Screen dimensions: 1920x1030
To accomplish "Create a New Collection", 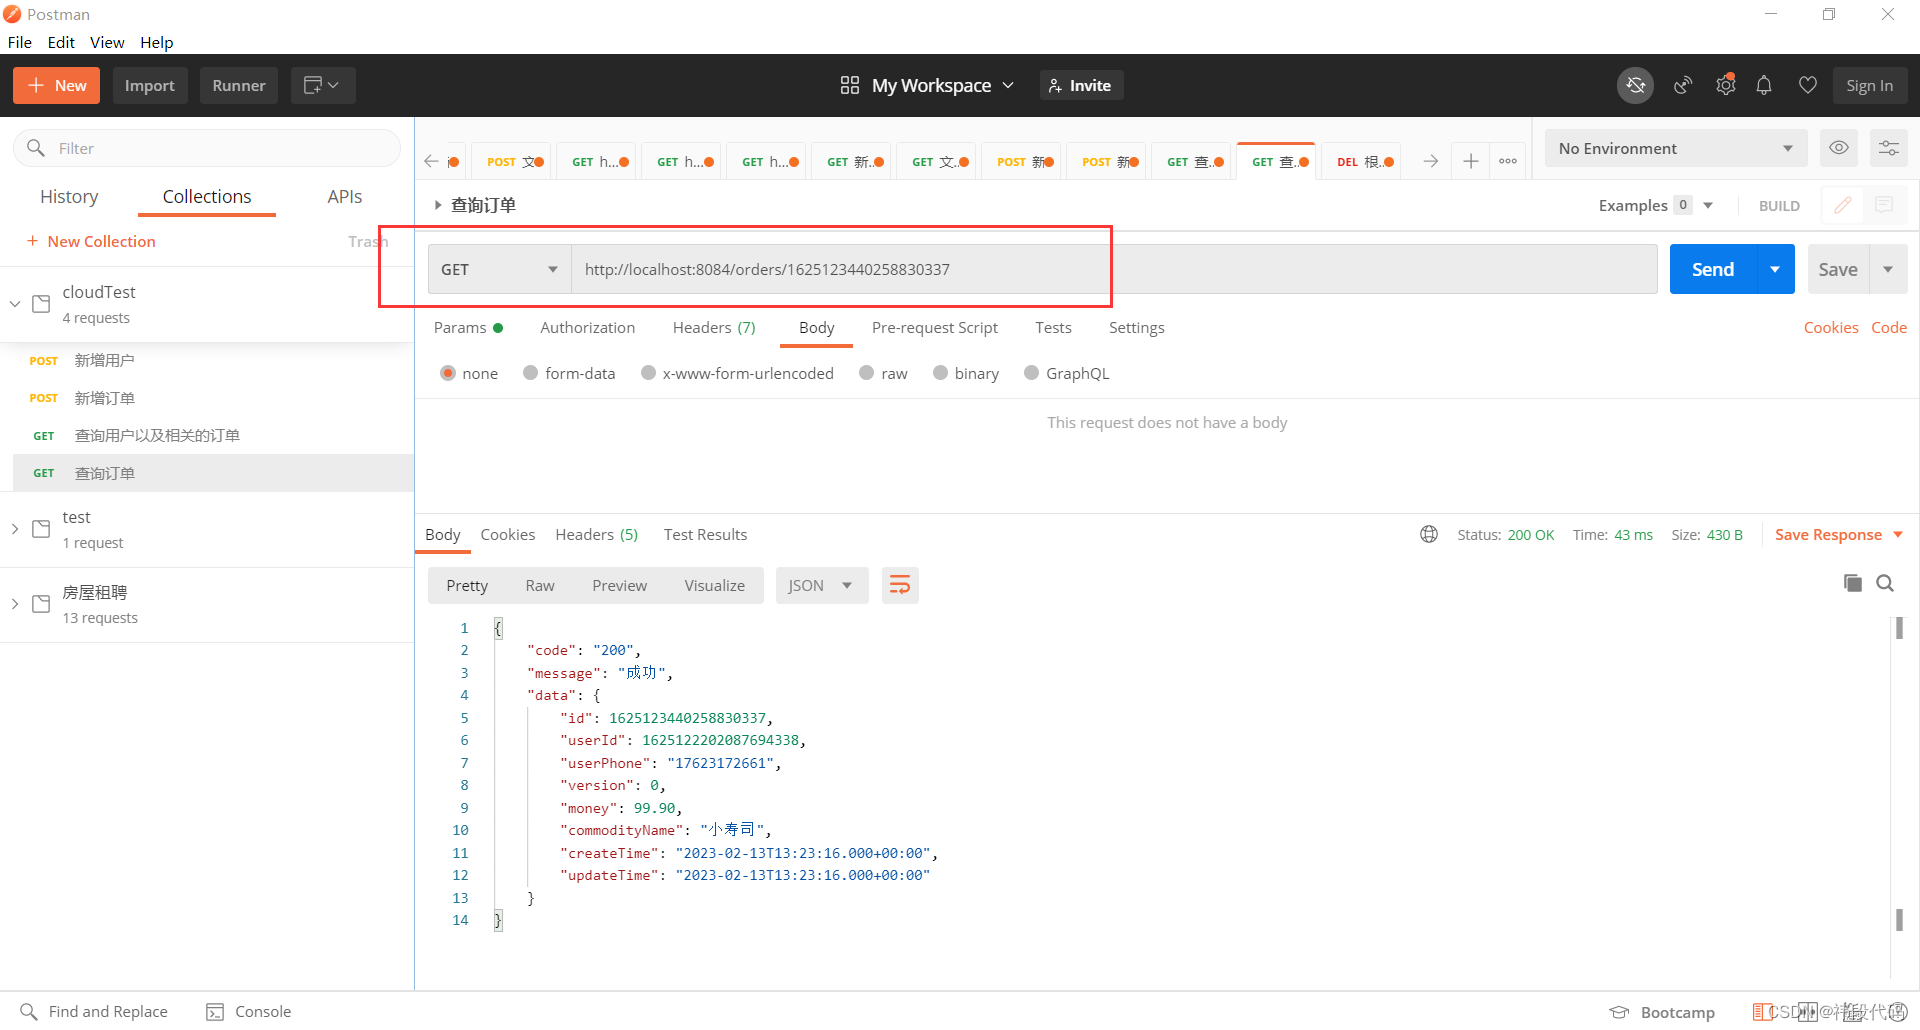I will click(x=91, y=241).
